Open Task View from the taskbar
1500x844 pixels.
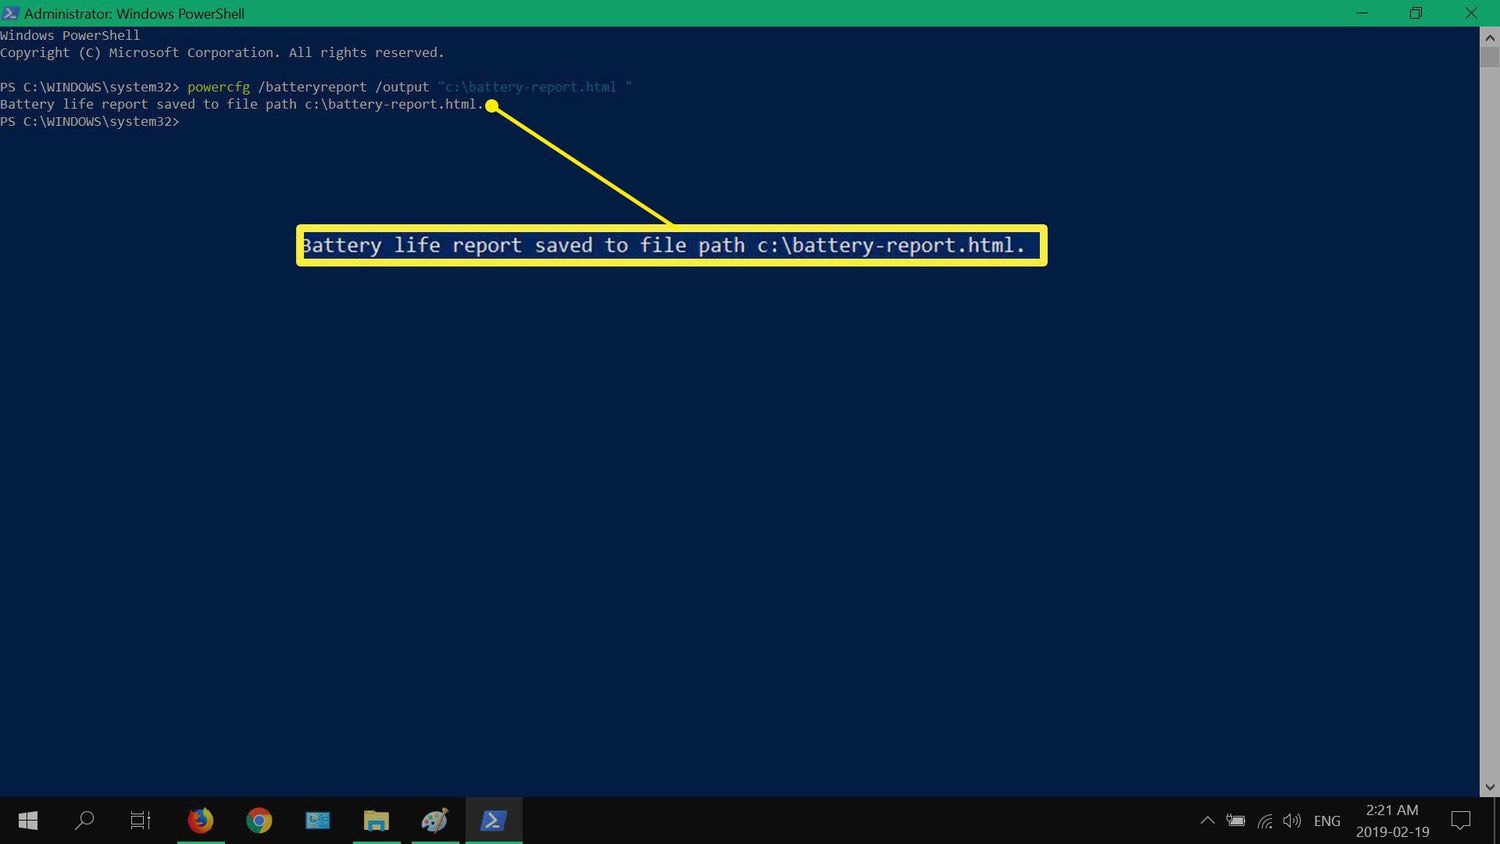(141, 821)
